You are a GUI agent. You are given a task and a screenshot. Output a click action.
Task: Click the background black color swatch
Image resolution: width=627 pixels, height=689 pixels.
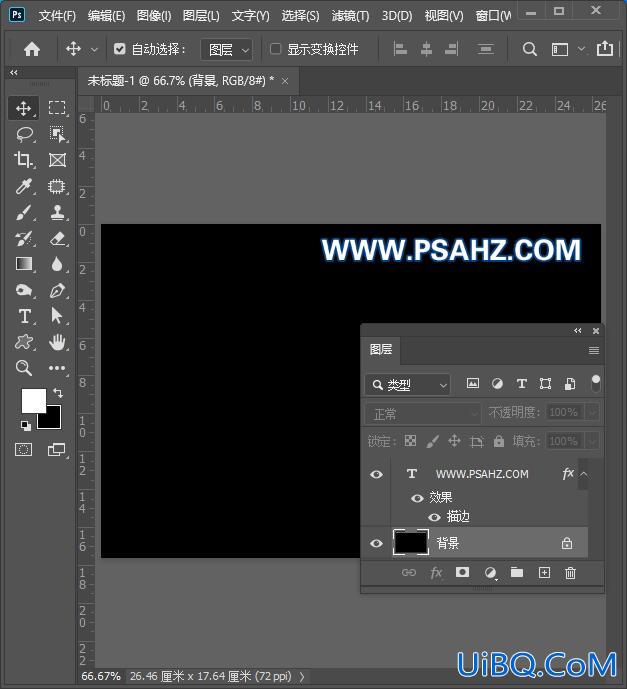pyautogui.click(x=52, y=420)
